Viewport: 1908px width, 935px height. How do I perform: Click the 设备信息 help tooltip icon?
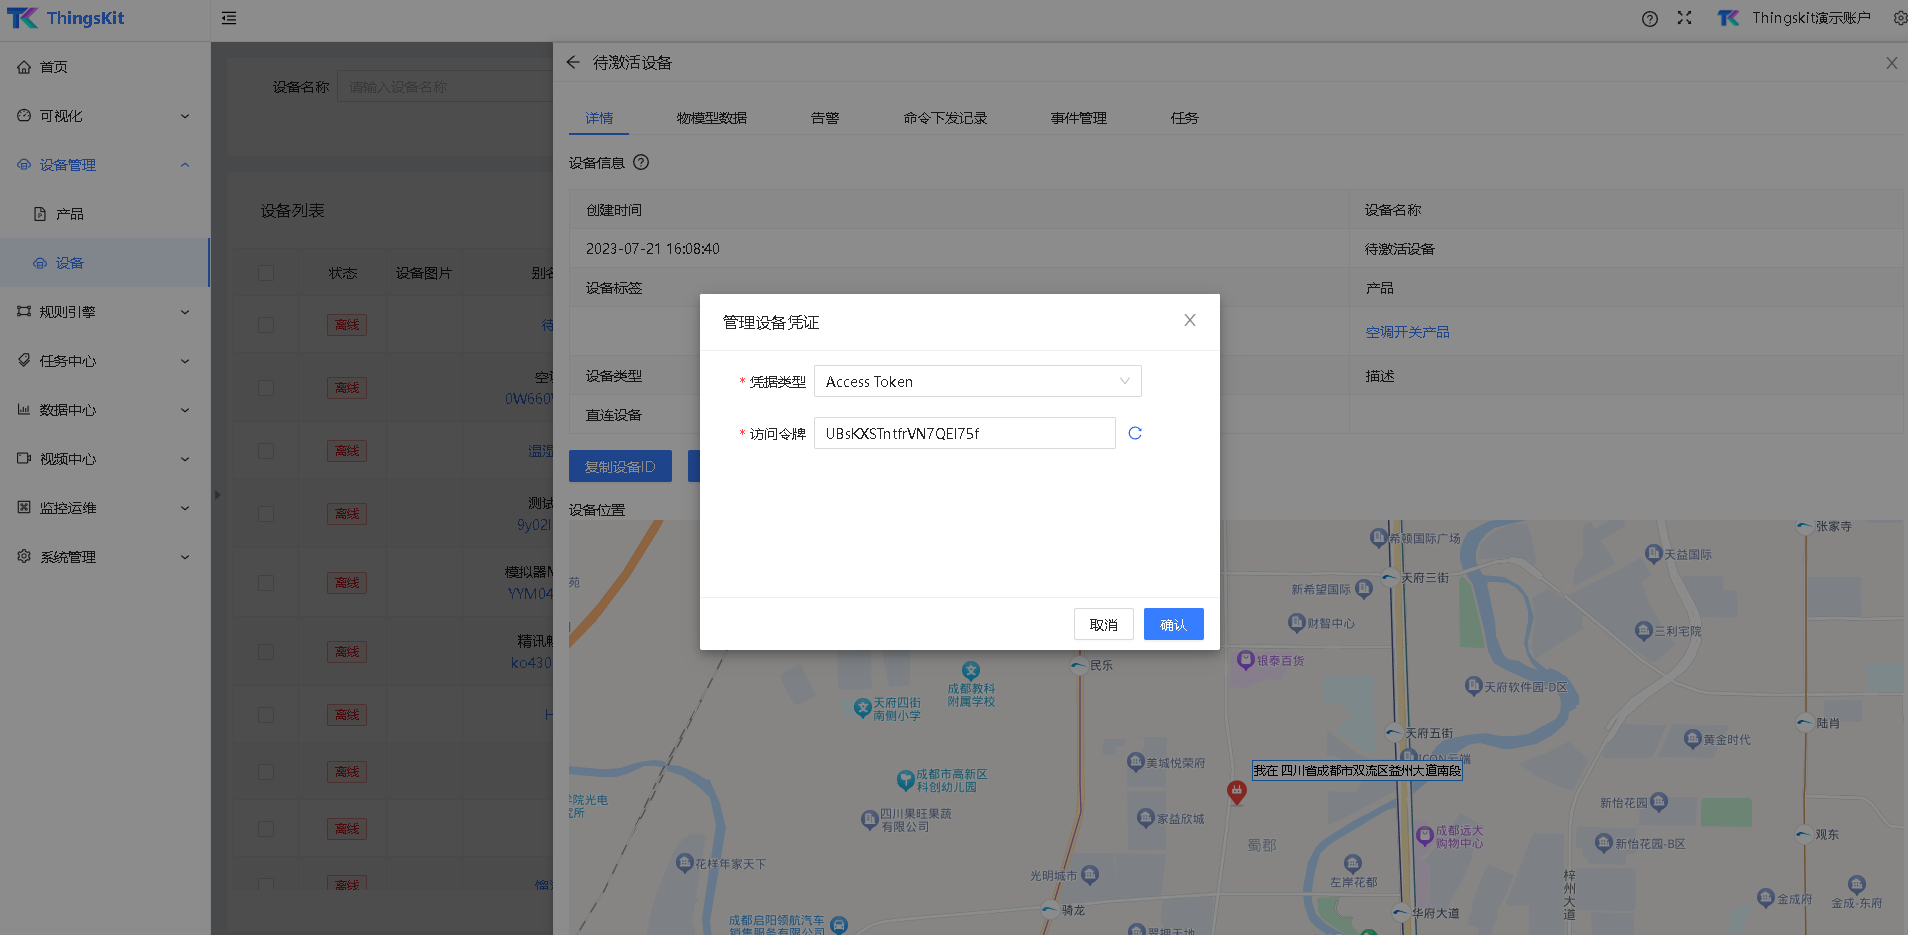[x=641, y=162]
